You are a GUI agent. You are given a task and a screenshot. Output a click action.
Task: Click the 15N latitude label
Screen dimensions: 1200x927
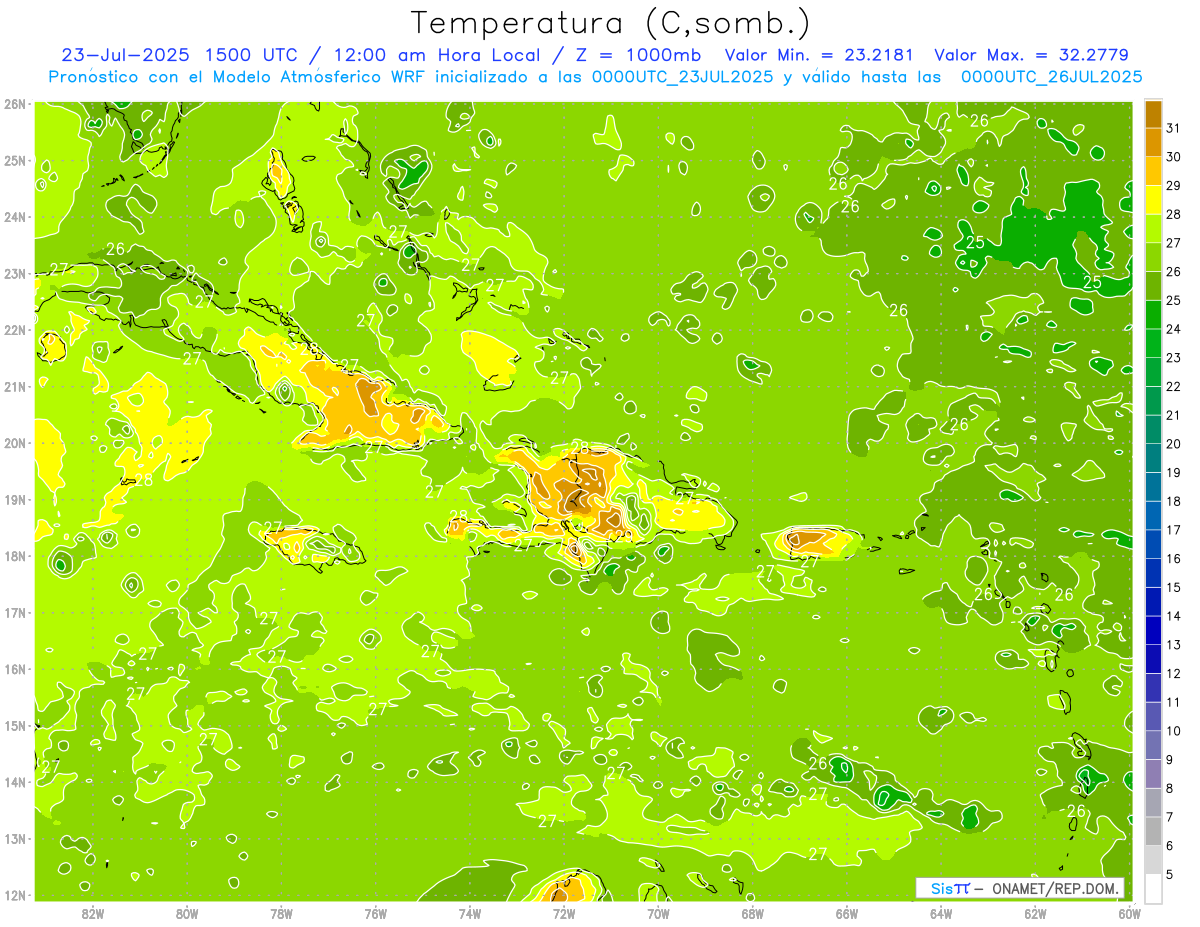click(x=15, y=726)
